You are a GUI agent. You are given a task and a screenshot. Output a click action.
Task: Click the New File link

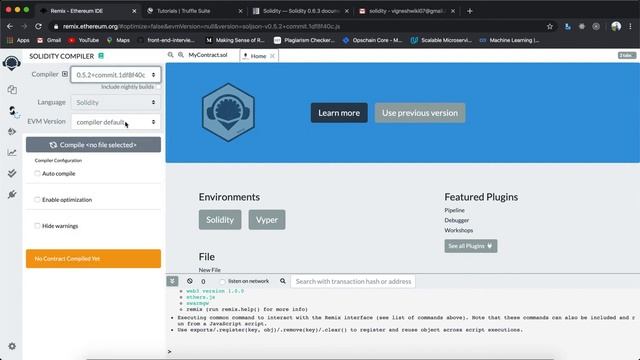coord(209,270)
